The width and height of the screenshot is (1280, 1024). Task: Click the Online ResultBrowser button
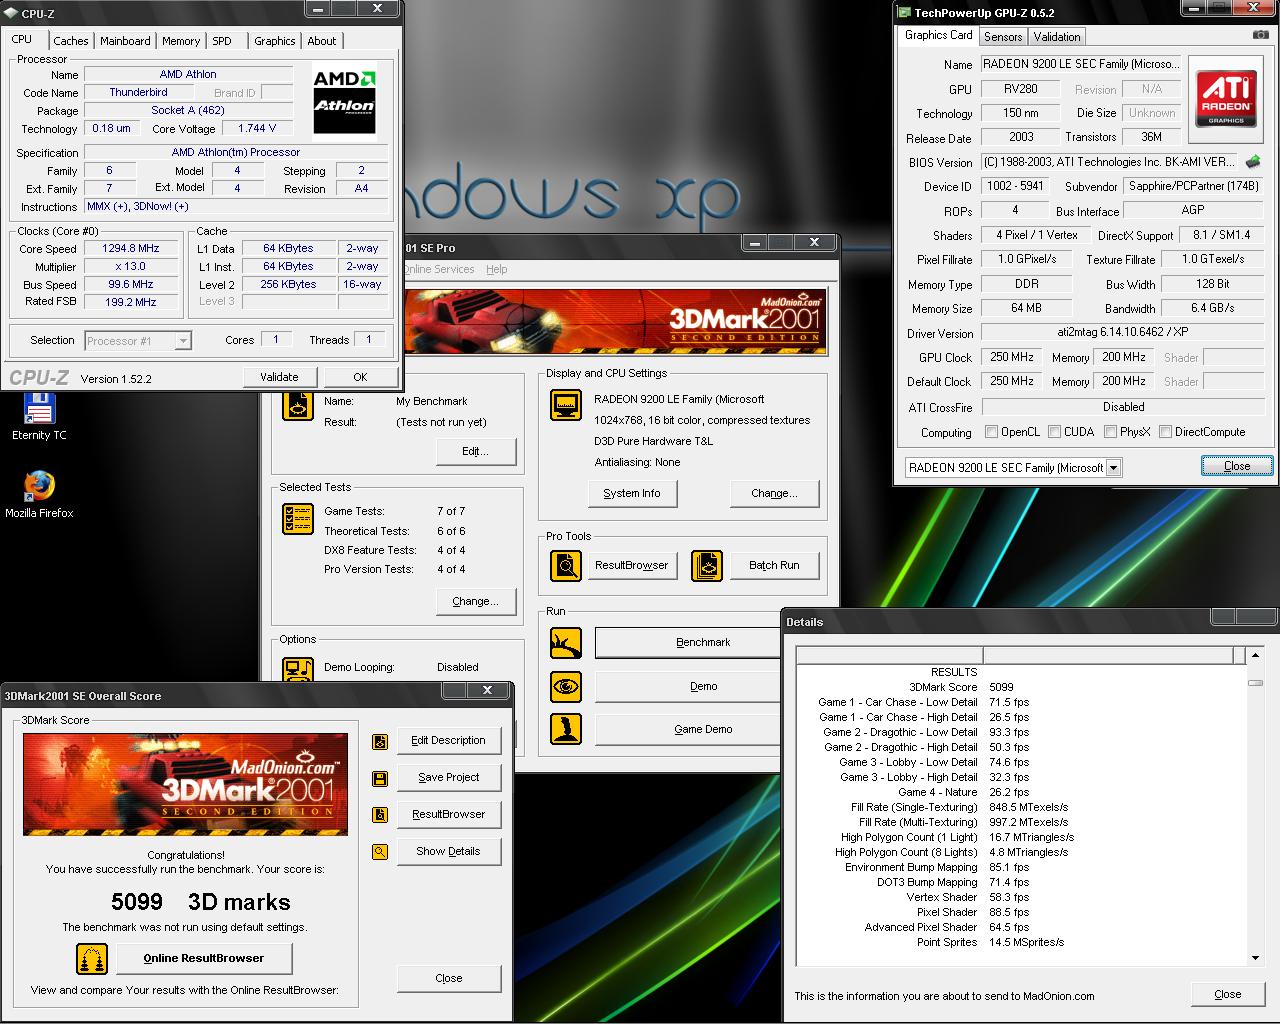click(x=204, y=958)
